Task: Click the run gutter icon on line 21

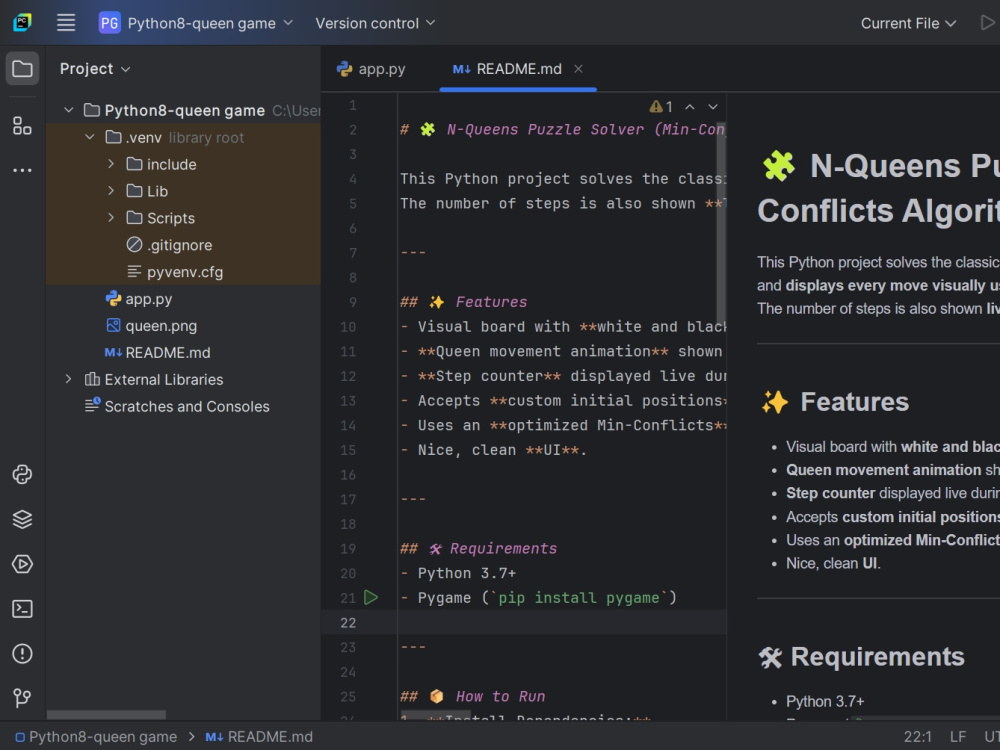Action: (371, 598)
